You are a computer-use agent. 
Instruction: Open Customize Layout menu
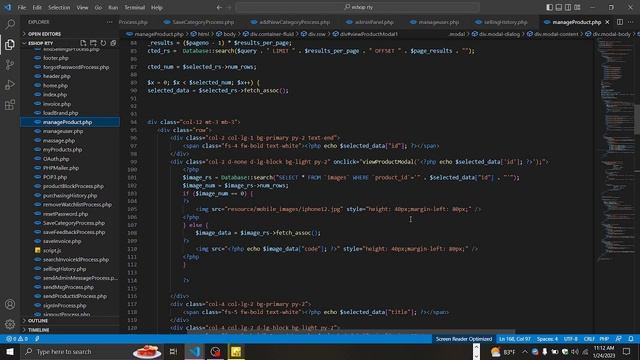[x=577, y=7]
